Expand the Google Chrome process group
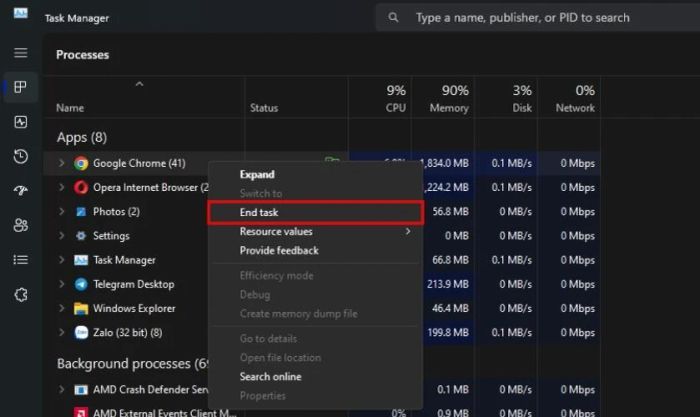 tap(62, 163)
